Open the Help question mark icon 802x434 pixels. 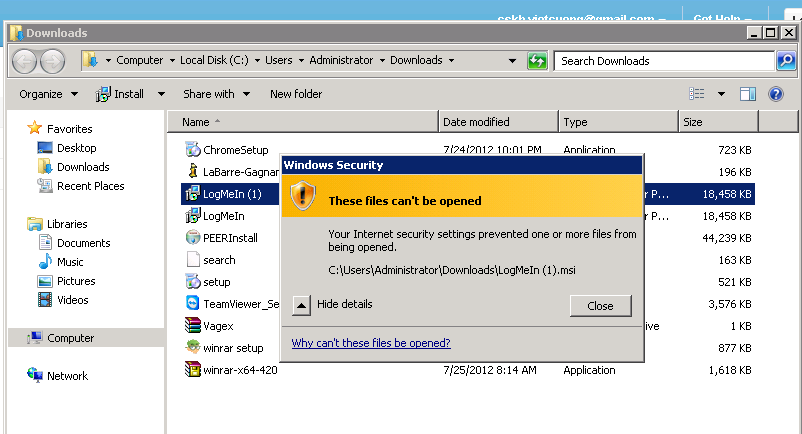tap(775, 94)
